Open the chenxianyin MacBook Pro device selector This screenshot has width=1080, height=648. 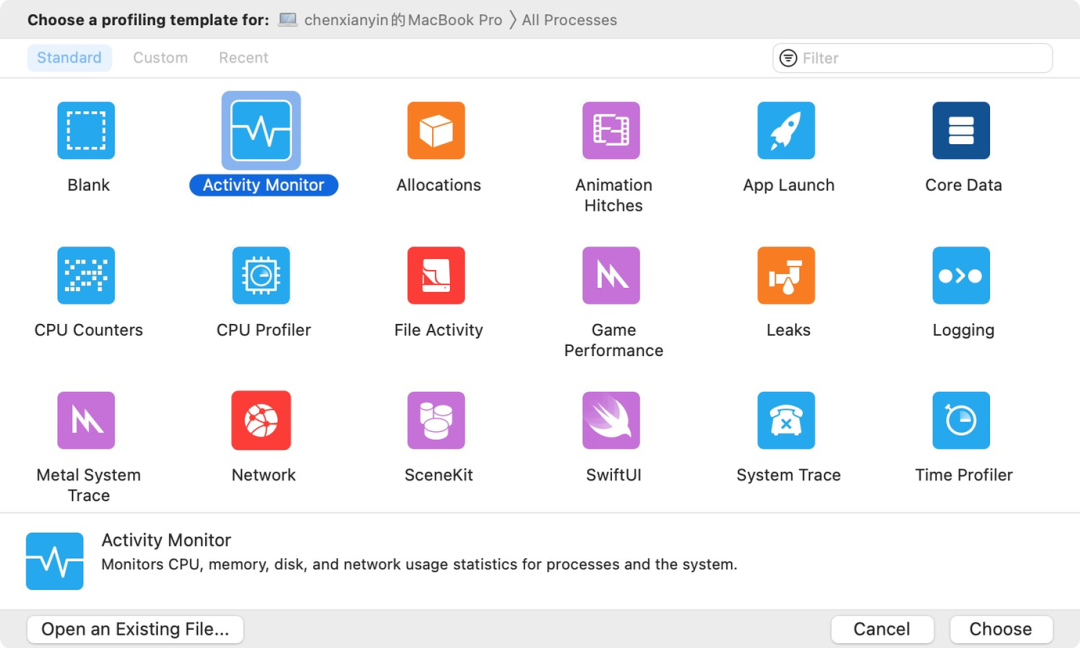pyautogui.click(x=403, y=20)
